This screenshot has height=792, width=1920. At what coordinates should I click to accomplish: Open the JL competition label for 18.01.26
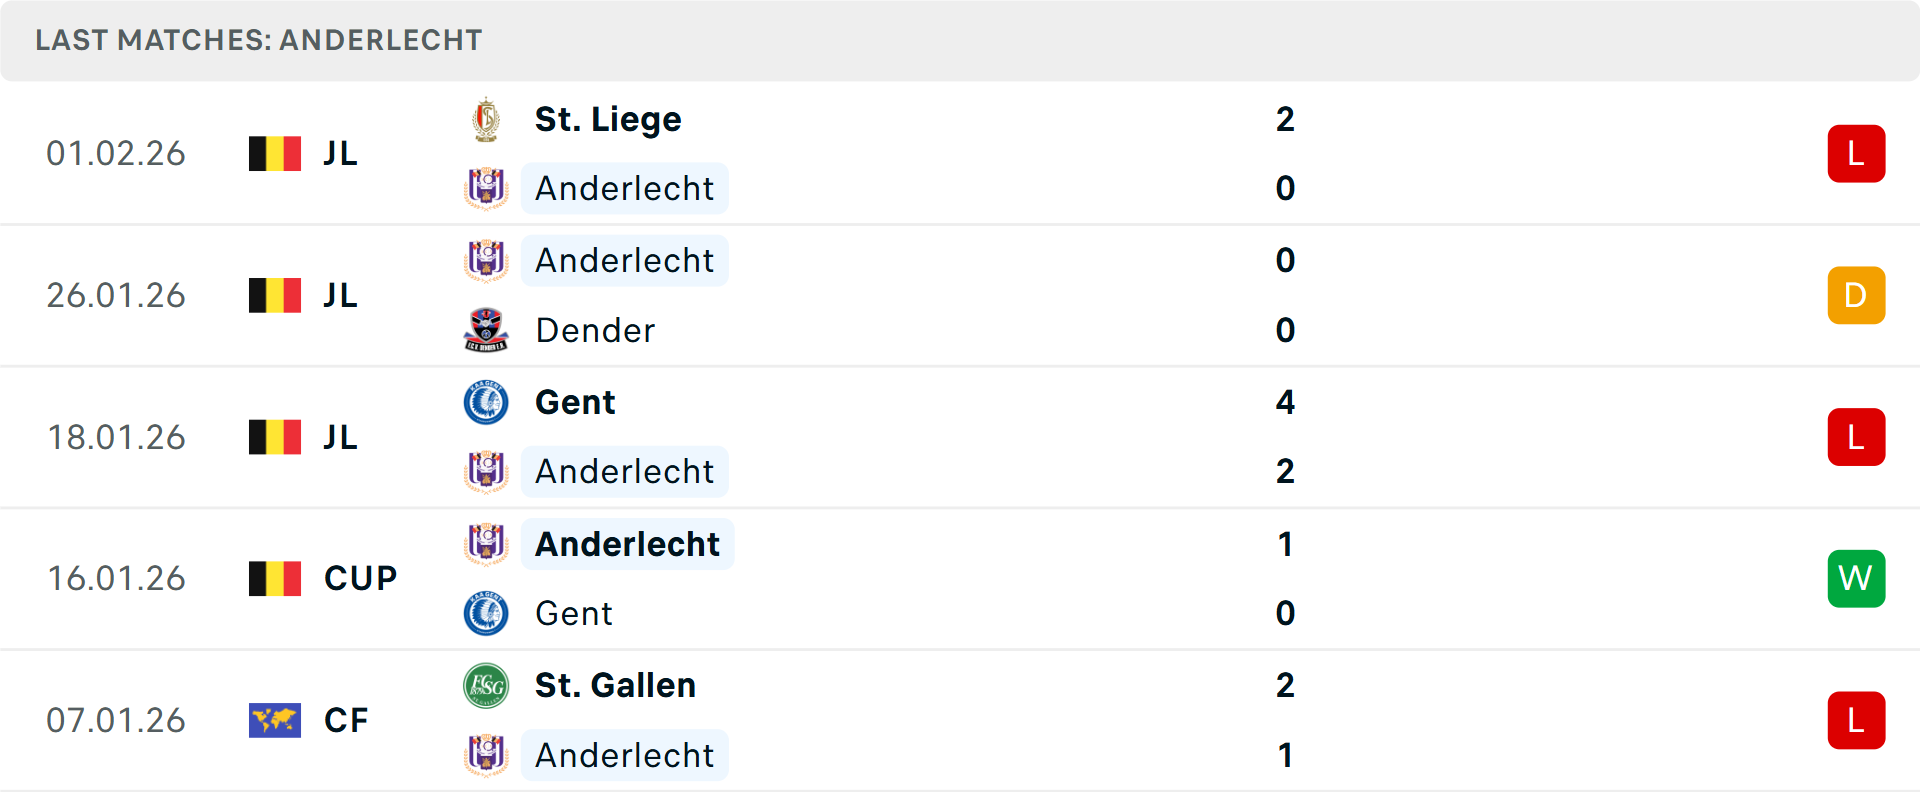click(341, 436)
